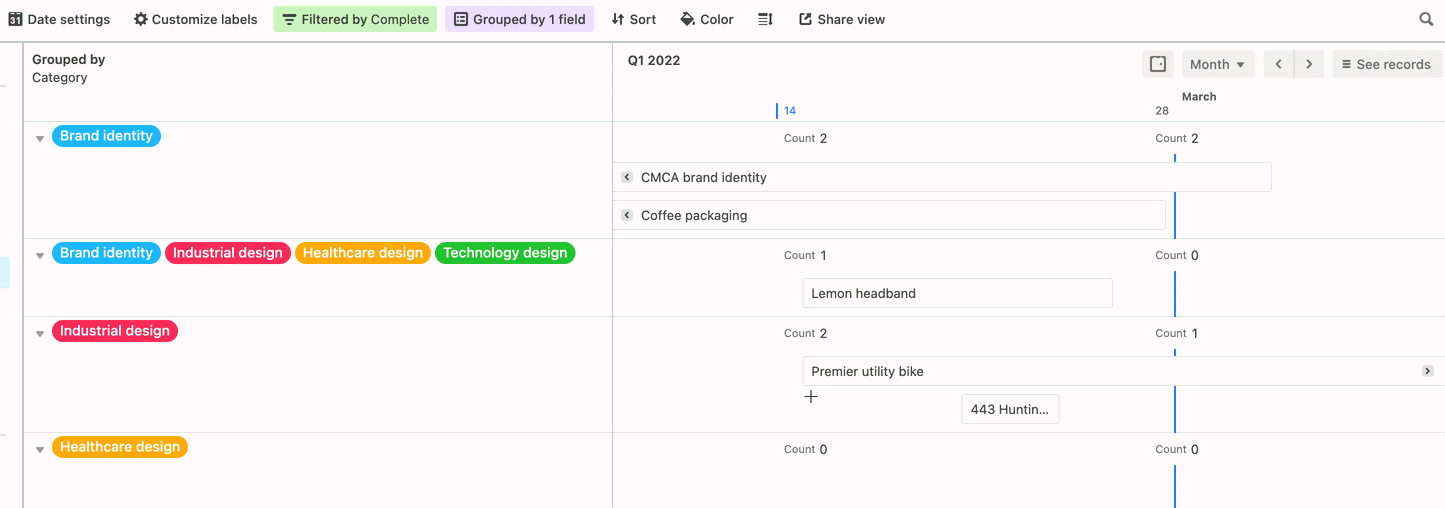Click left arrow on CMCA brand identity
Image resolution: width=1445 pixels, height=508 pixels.
point(627,177)
